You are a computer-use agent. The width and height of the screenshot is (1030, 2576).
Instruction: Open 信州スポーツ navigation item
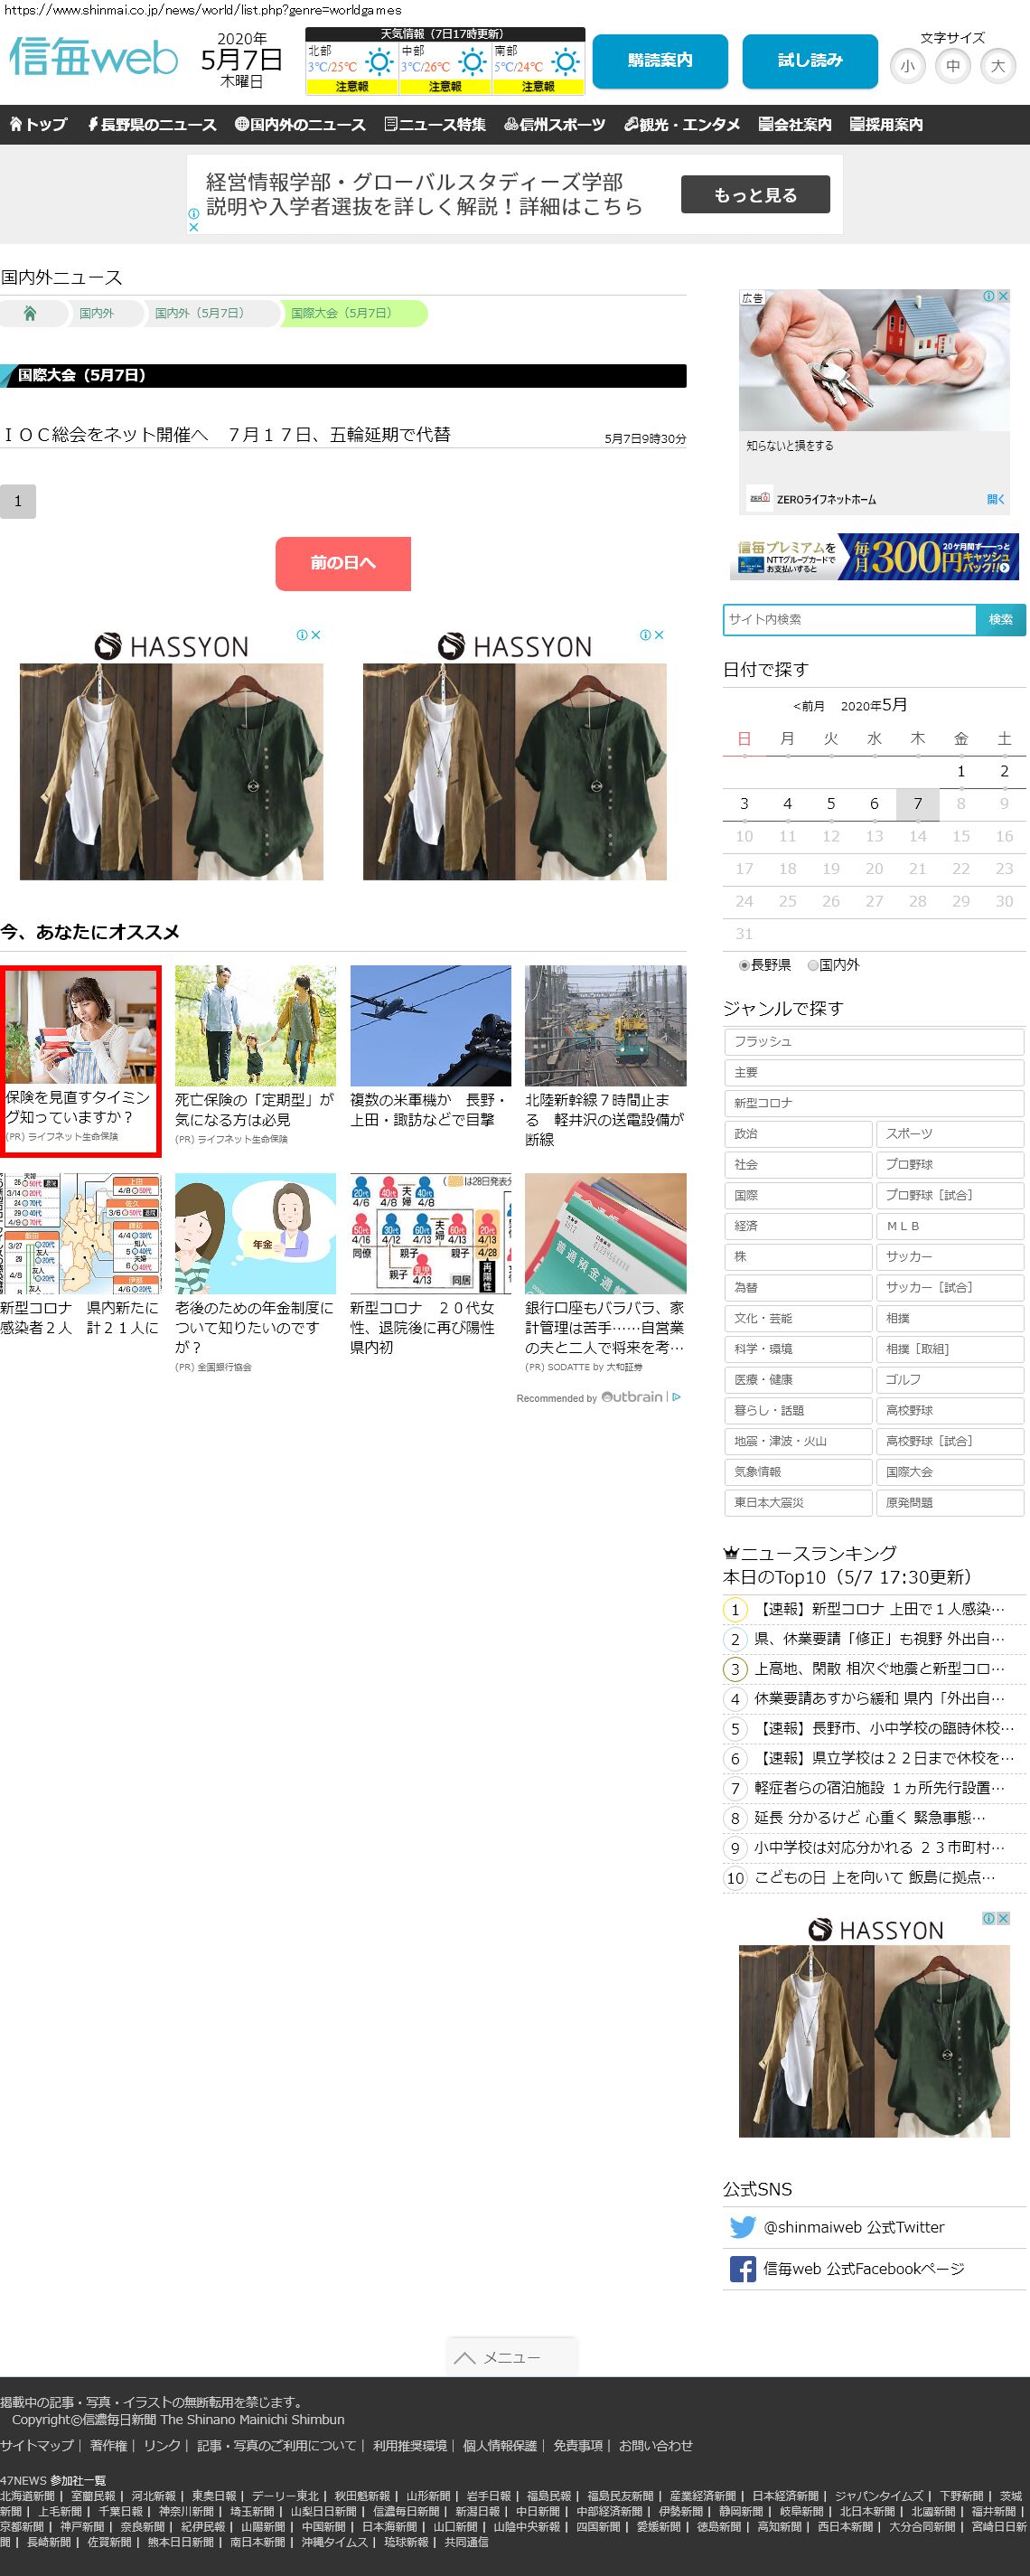(x=555, y=124)
